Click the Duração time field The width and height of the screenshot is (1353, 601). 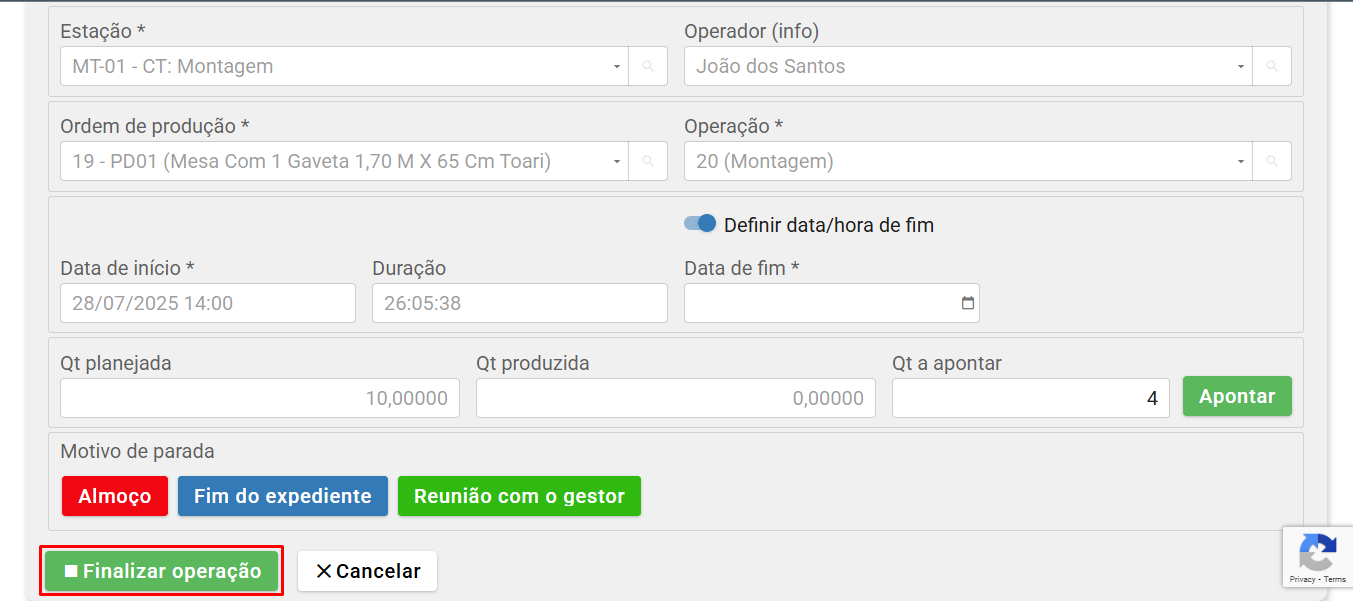[x=519, y=303]
